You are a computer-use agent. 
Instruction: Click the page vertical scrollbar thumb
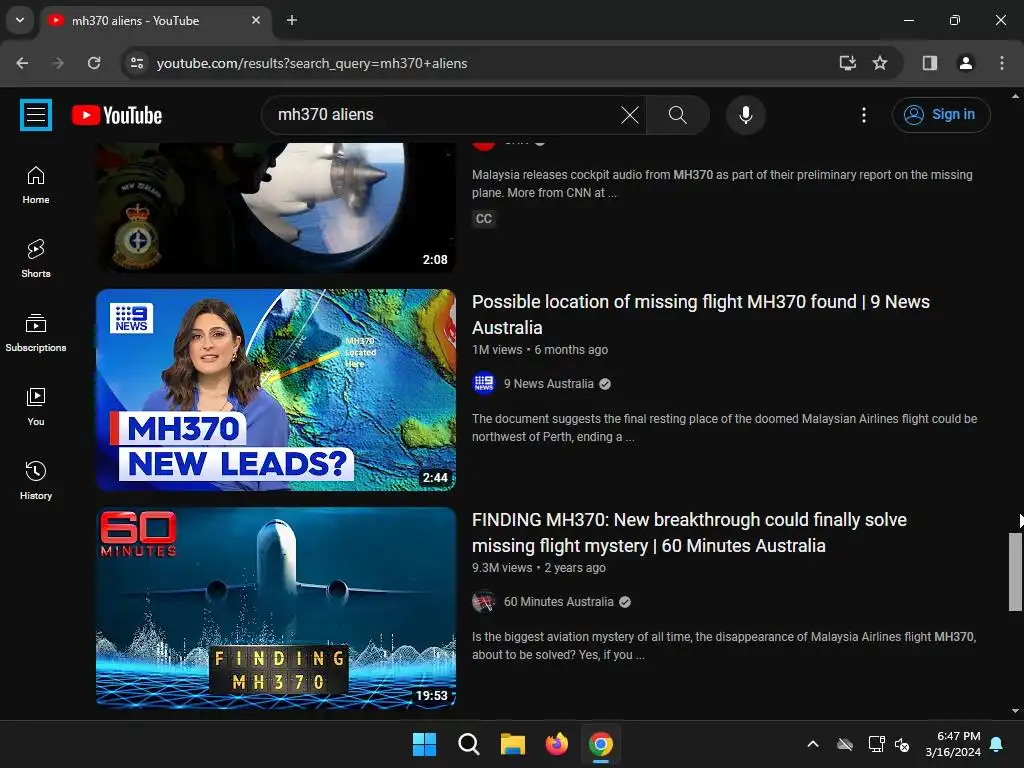[1015, 572]
